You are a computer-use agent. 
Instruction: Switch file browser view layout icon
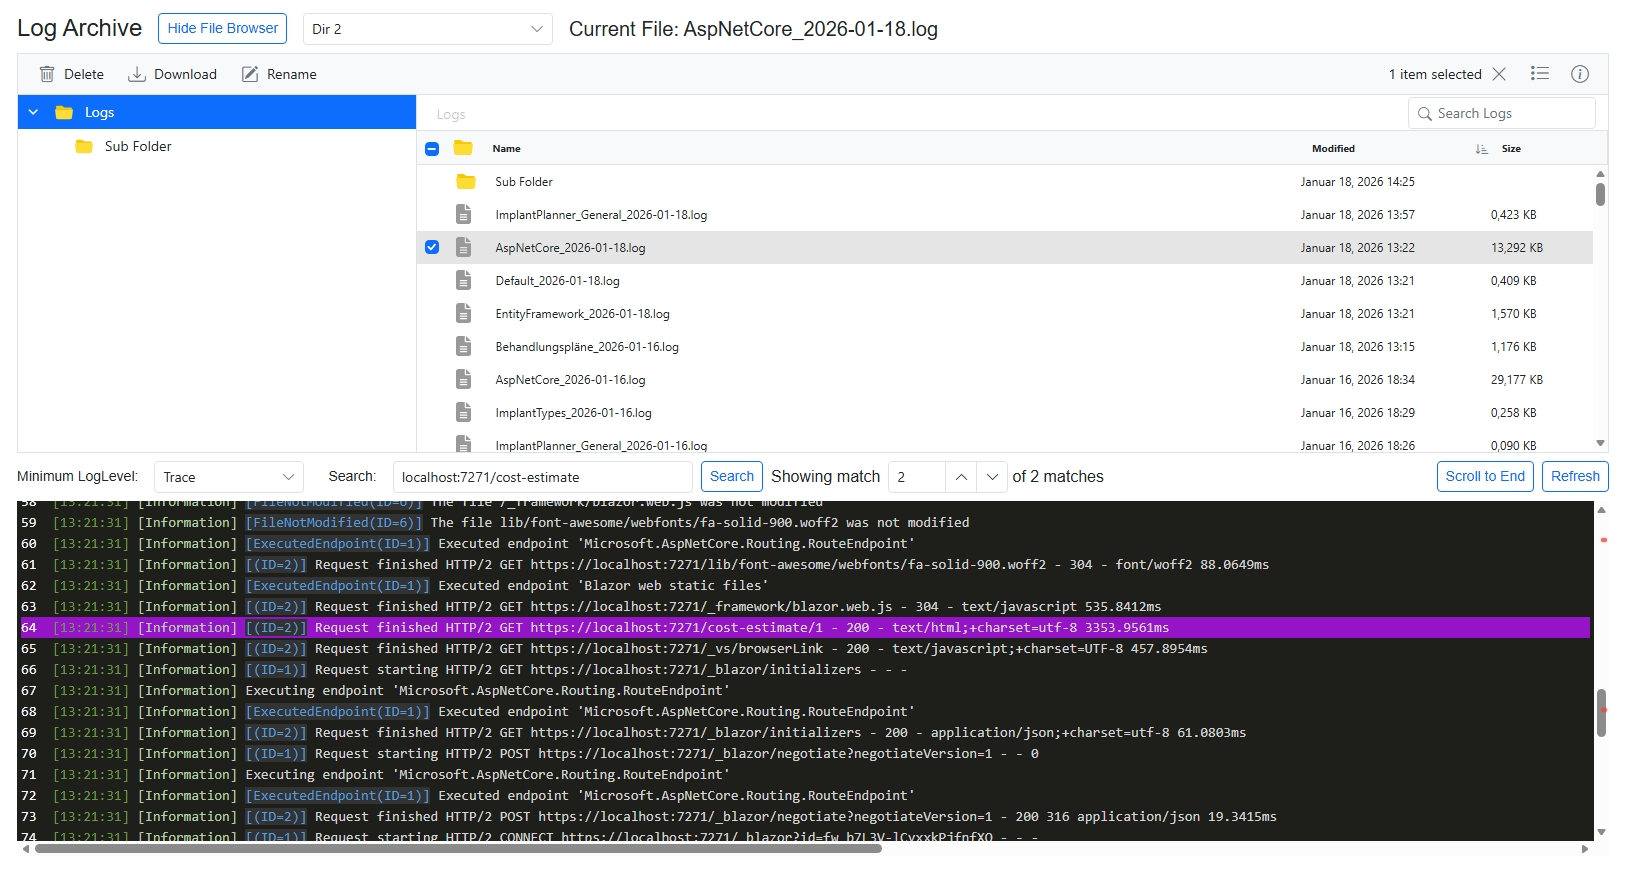(x=1540, y=73)
